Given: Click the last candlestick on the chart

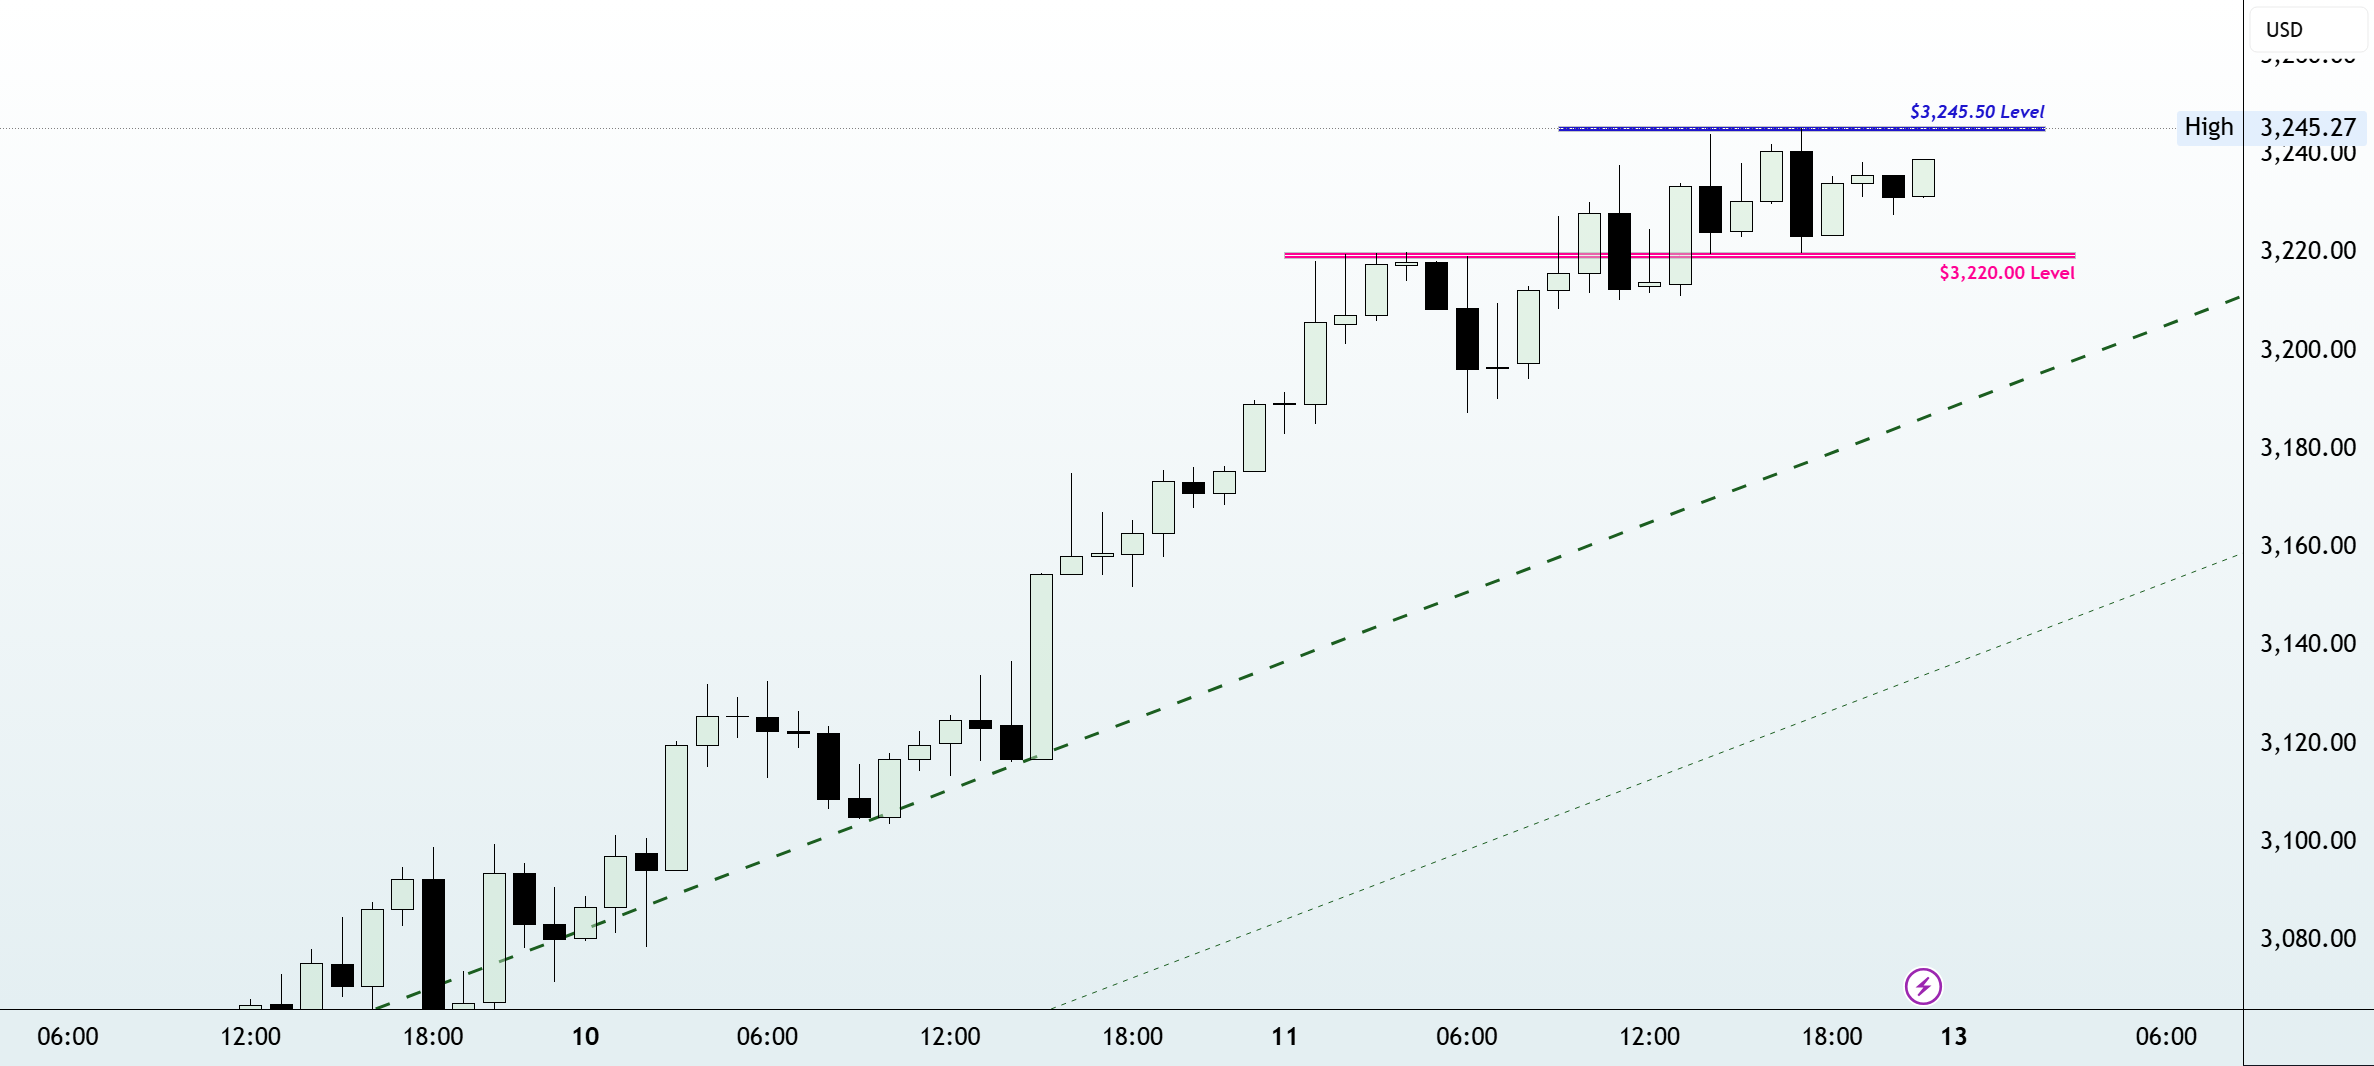Looking at the screenshot, I should [x=1923, y=178].
